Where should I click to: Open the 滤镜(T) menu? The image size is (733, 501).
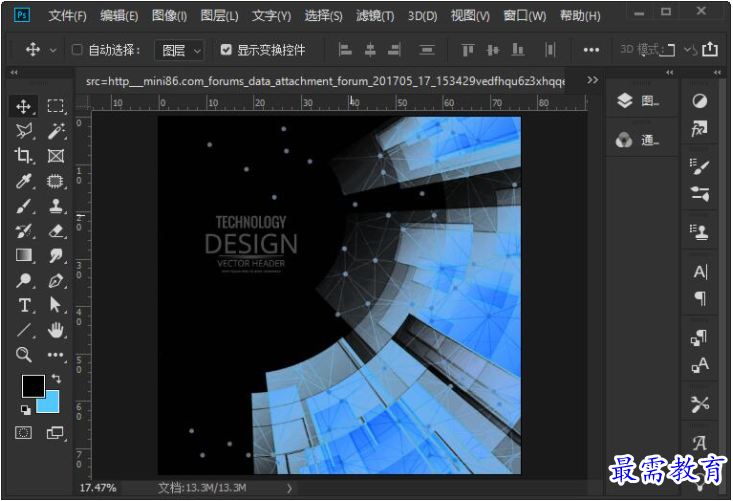(375, 16)
